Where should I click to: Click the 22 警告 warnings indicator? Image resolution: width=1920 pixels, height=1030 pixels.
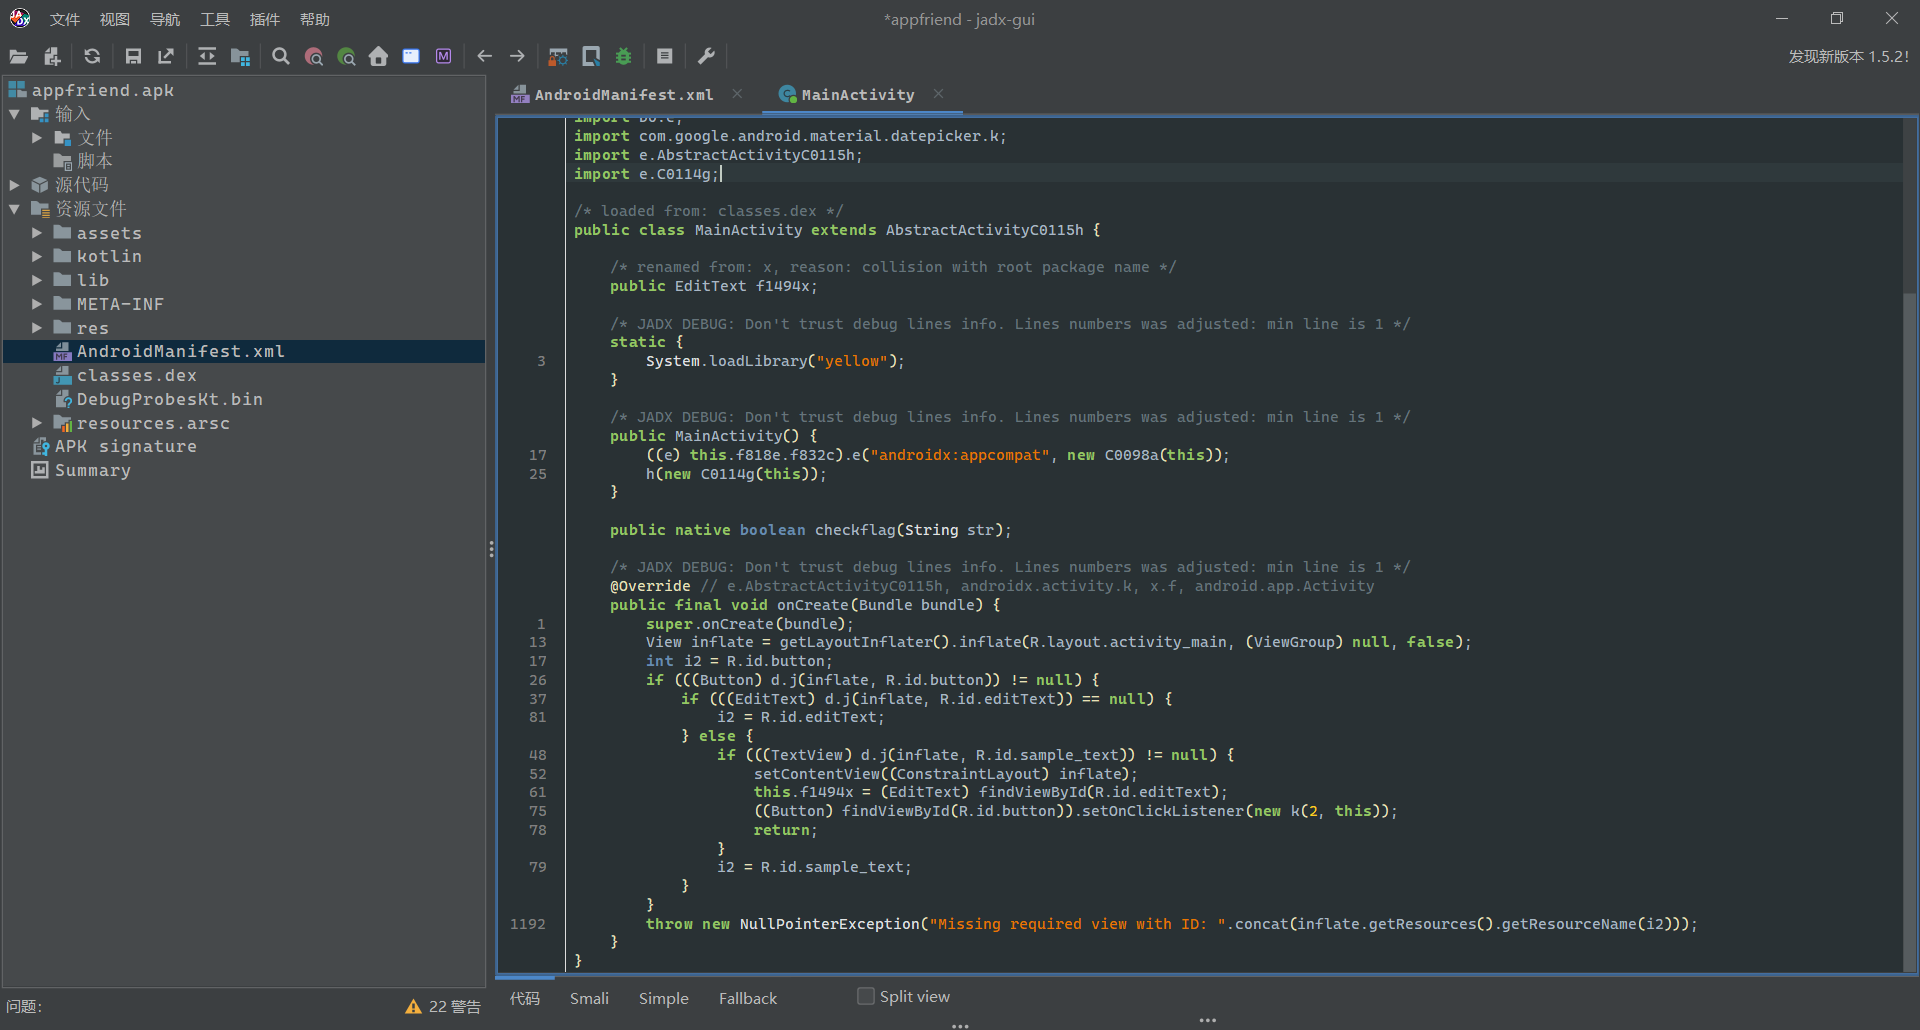[x=443, y=1006]
